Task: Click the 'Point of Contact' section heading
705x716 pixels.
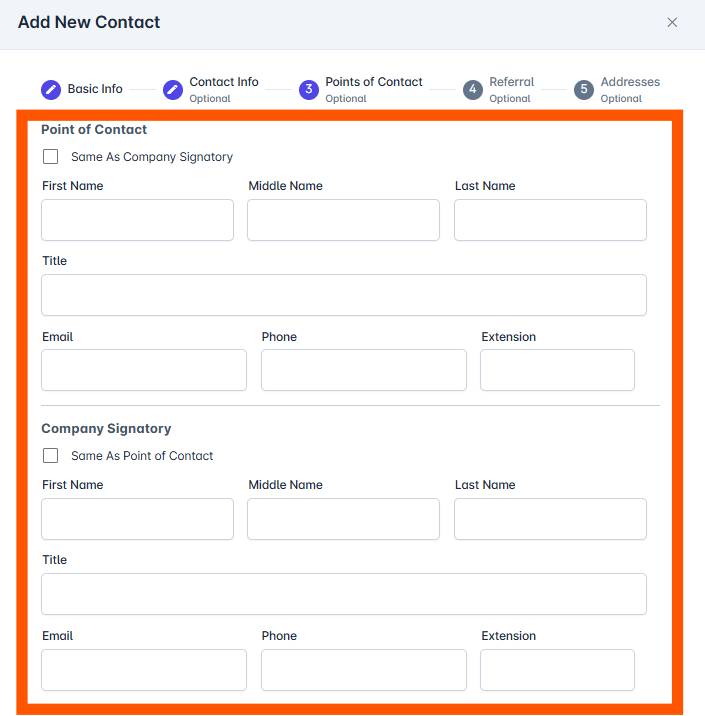Action: coord(94,130)
